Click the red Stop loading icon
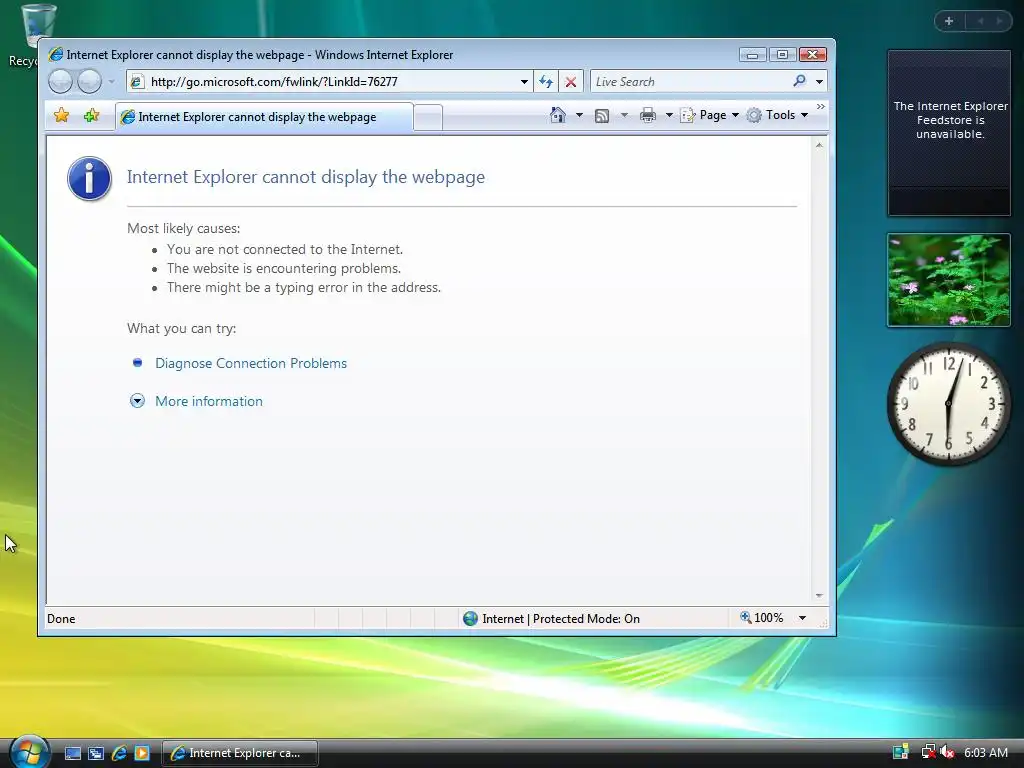 pyautogui.click(x=571, y=82)
